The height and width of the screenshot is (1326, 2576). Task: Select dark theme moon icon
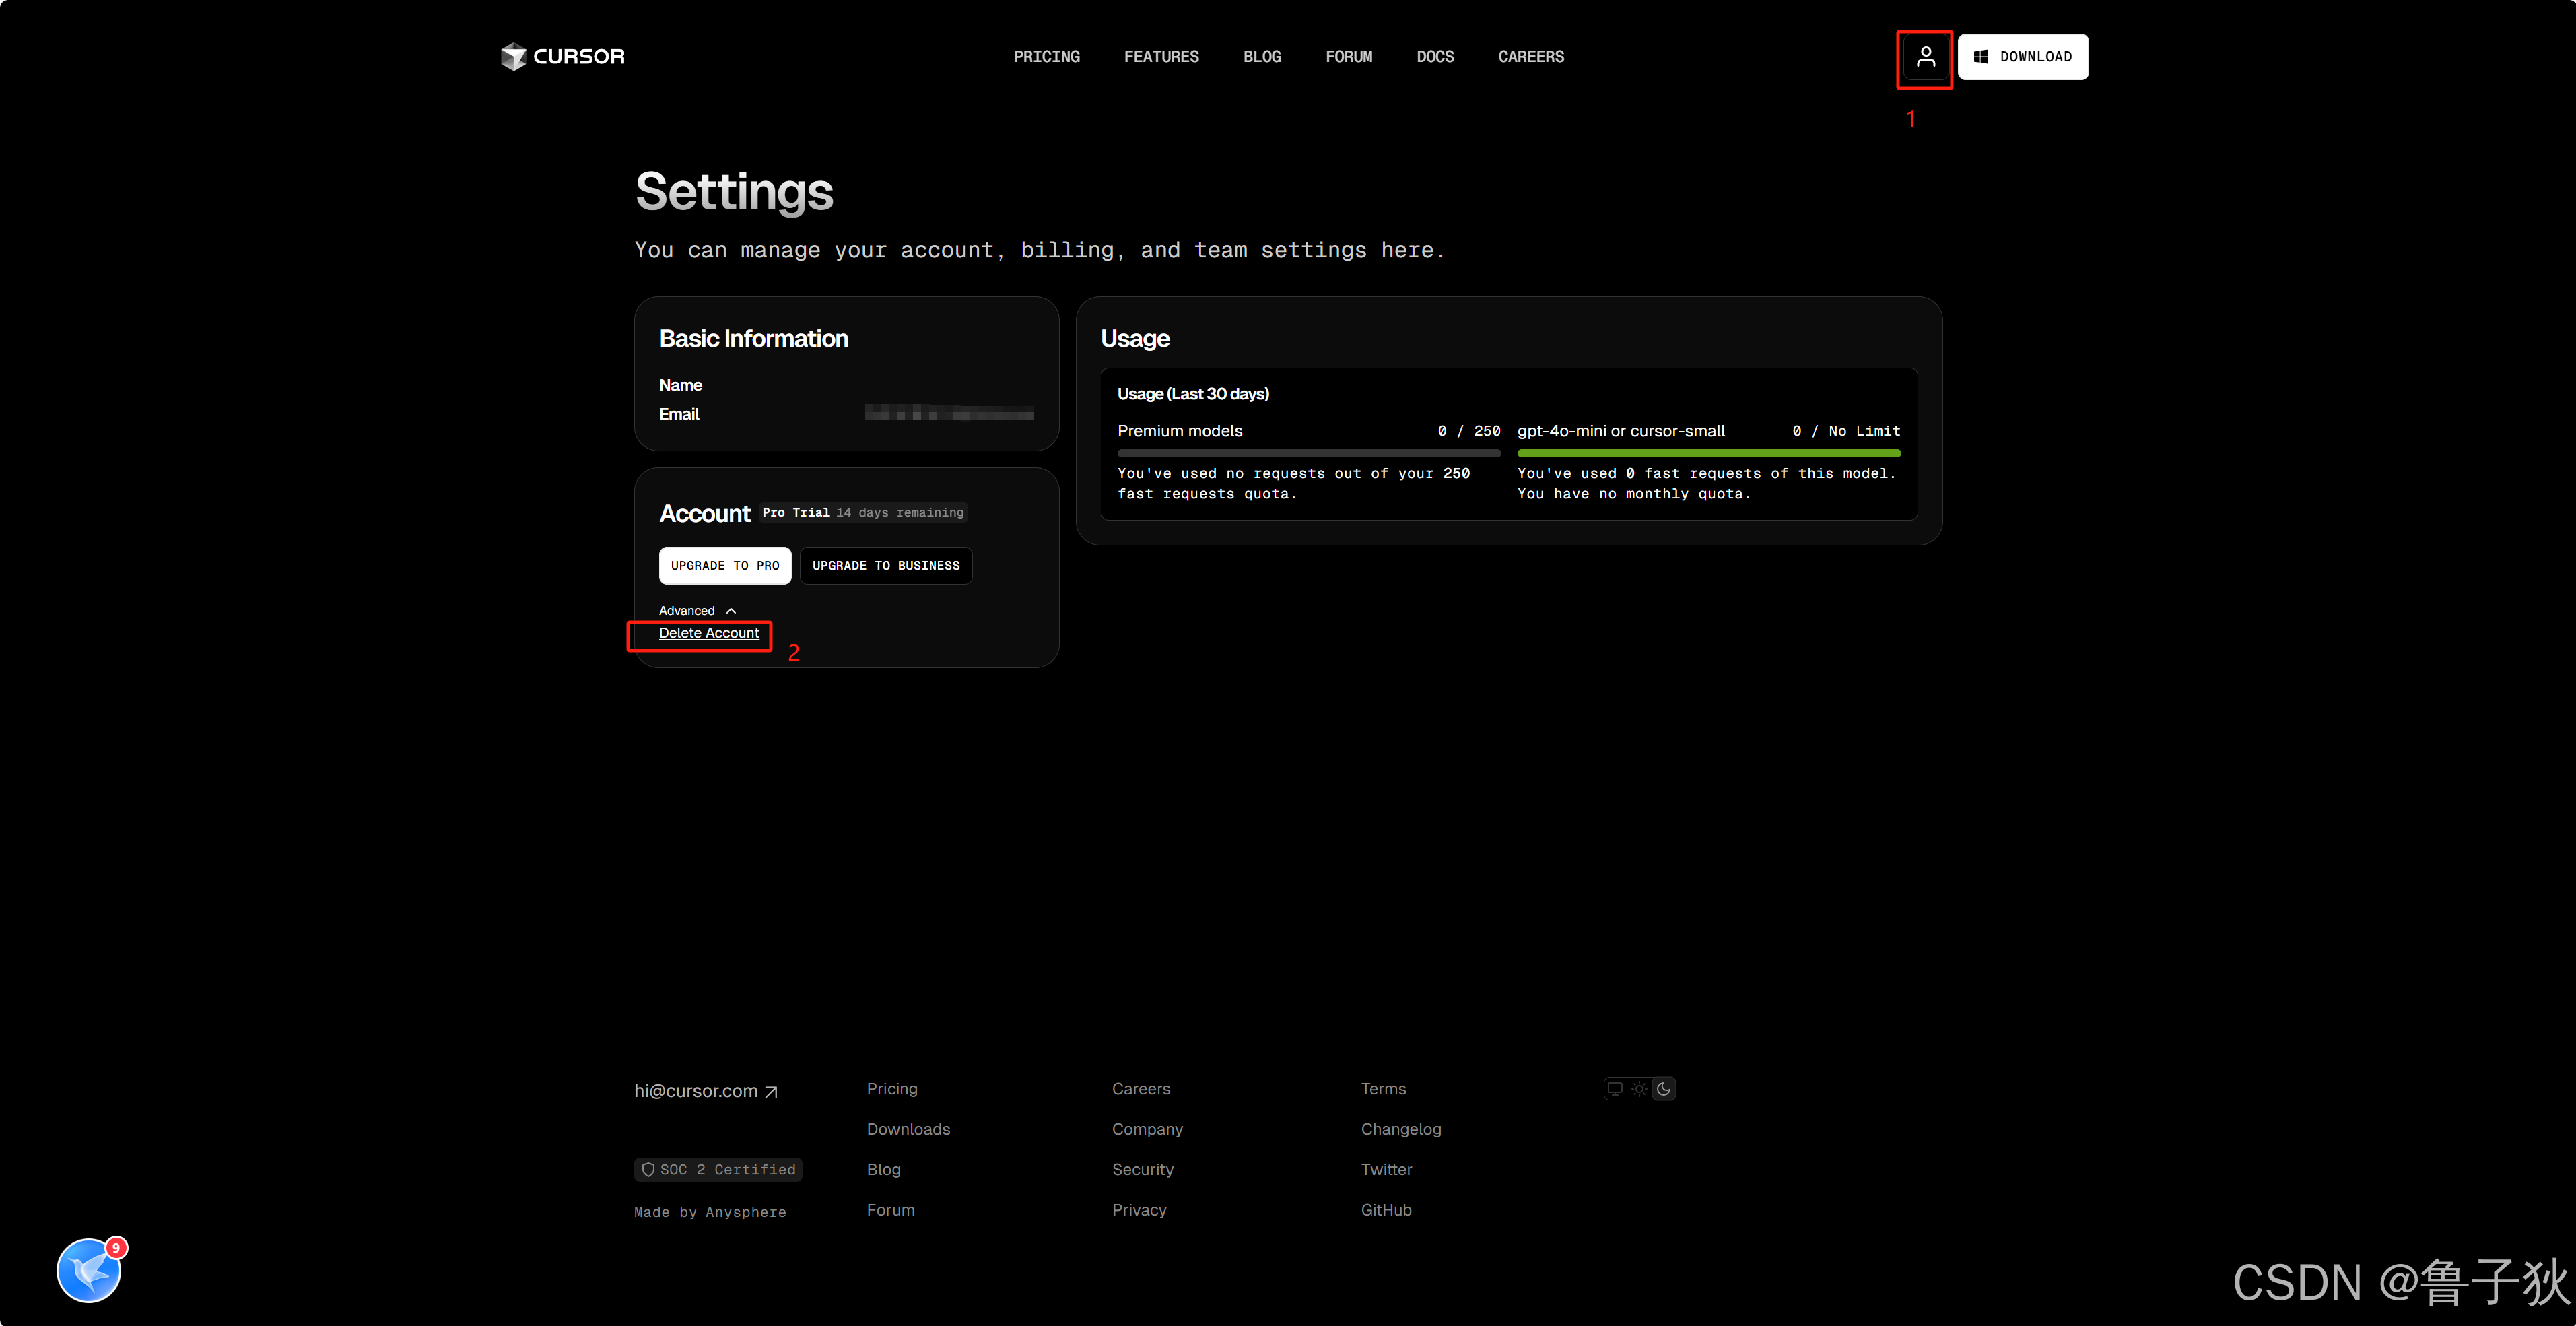pyautogui.click(x=1664, y=1089)
